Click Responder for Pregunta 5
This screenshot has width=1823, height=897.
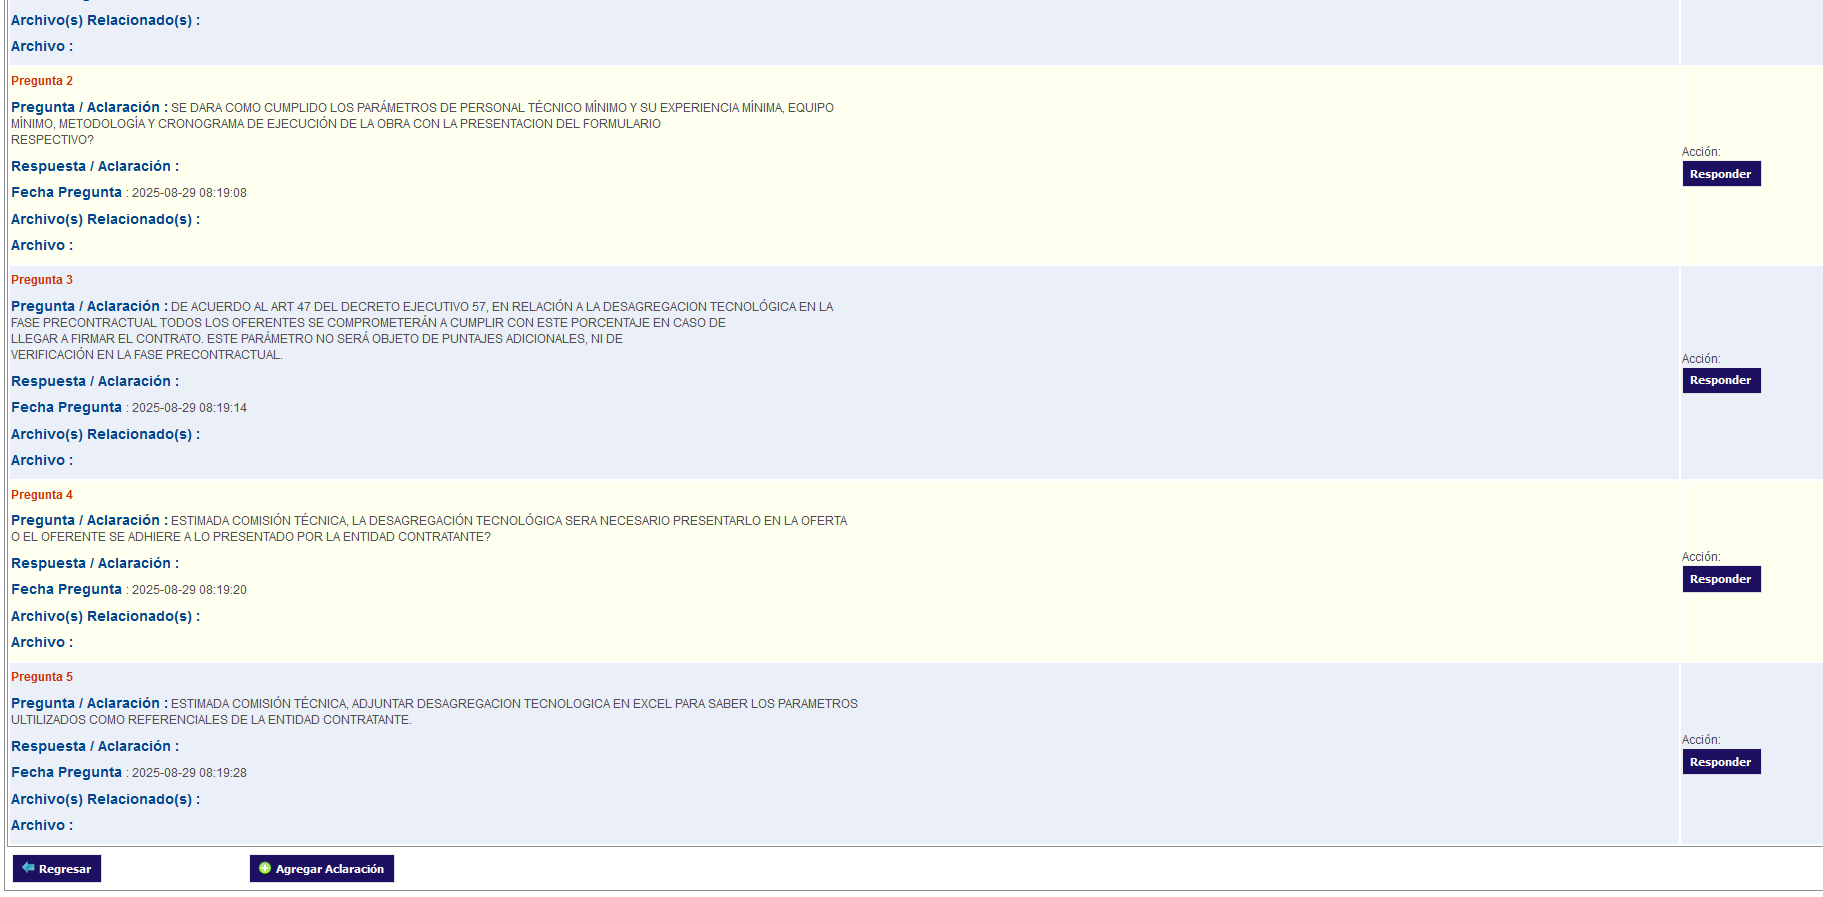[x=1720, y=762]
